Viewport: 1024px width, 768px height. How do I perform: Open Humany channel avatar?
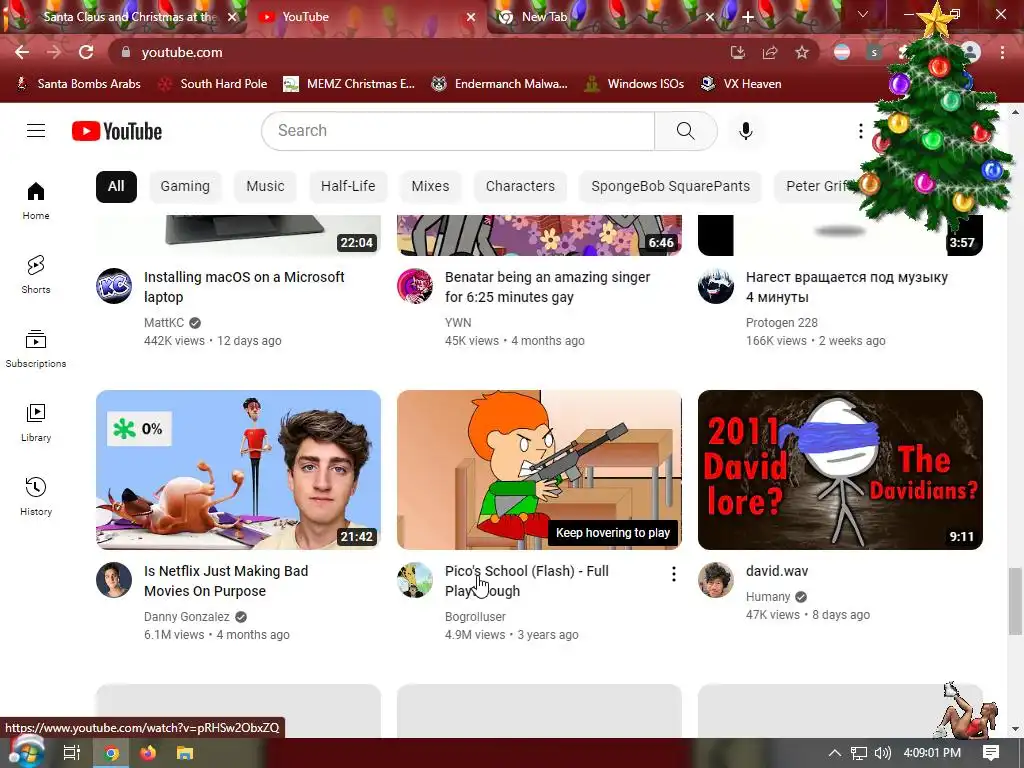[x=716, y=580]
